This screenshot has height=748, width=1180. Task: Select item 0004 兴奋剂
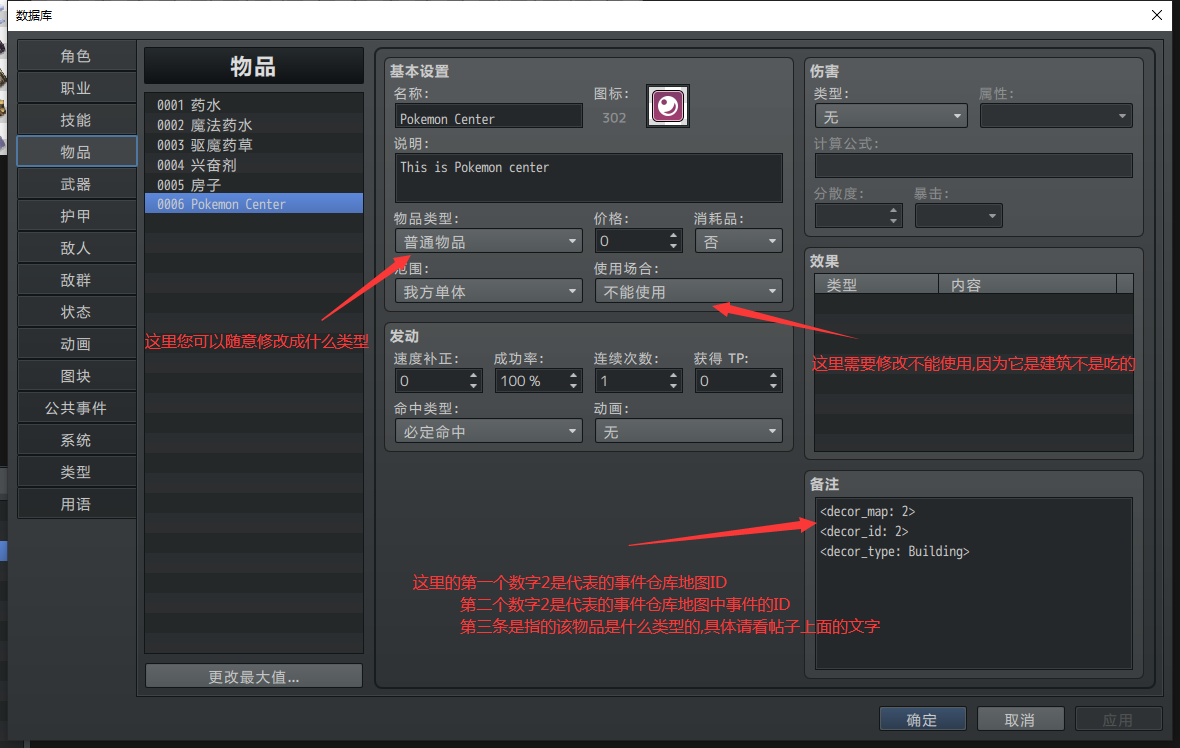point(254,165)
